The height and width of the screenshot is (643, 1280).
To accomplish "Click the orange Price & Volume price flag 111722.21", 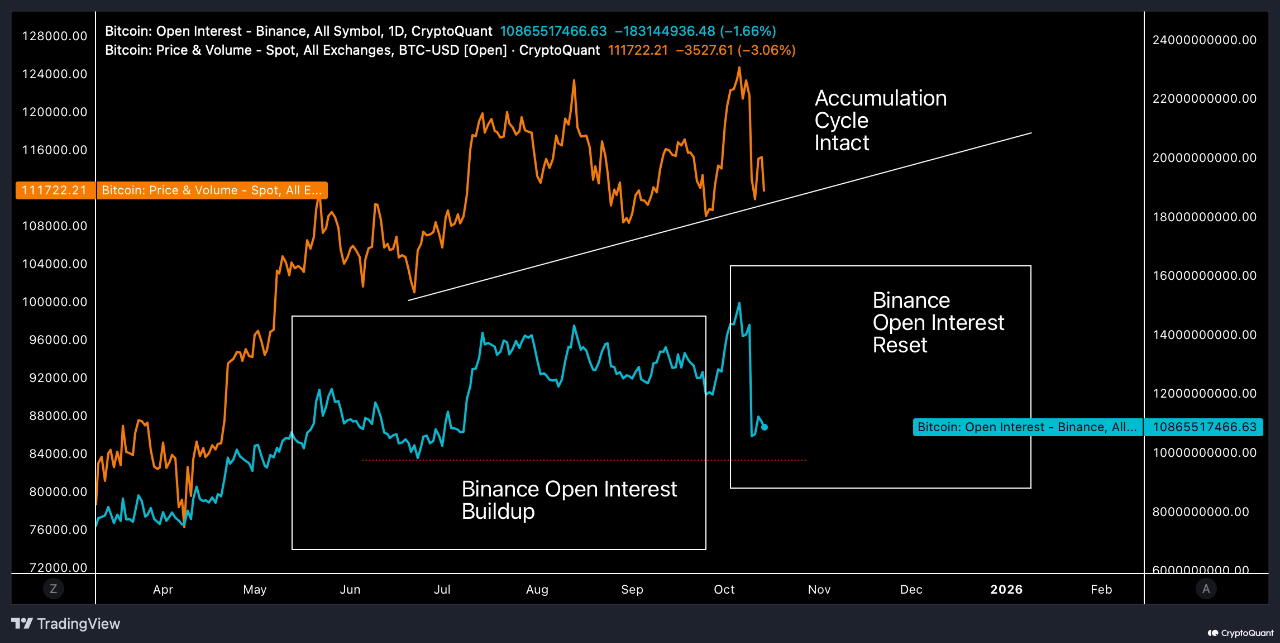I will coord(55,189).
